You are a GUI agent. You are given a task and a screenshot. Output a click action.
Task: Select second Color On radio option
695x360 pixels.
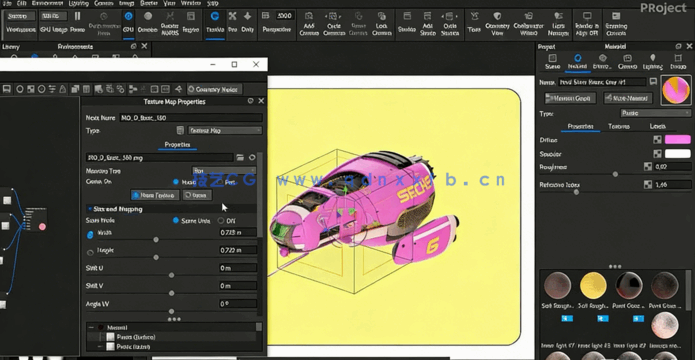219,182
